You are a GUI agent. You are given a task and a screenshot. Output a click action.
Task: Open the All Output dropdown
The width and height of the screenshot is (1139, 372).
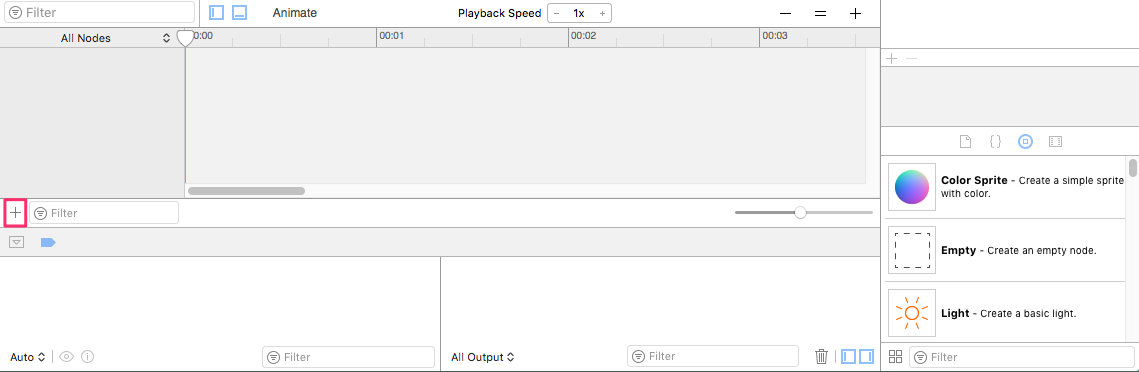click(x=483, y=357)
